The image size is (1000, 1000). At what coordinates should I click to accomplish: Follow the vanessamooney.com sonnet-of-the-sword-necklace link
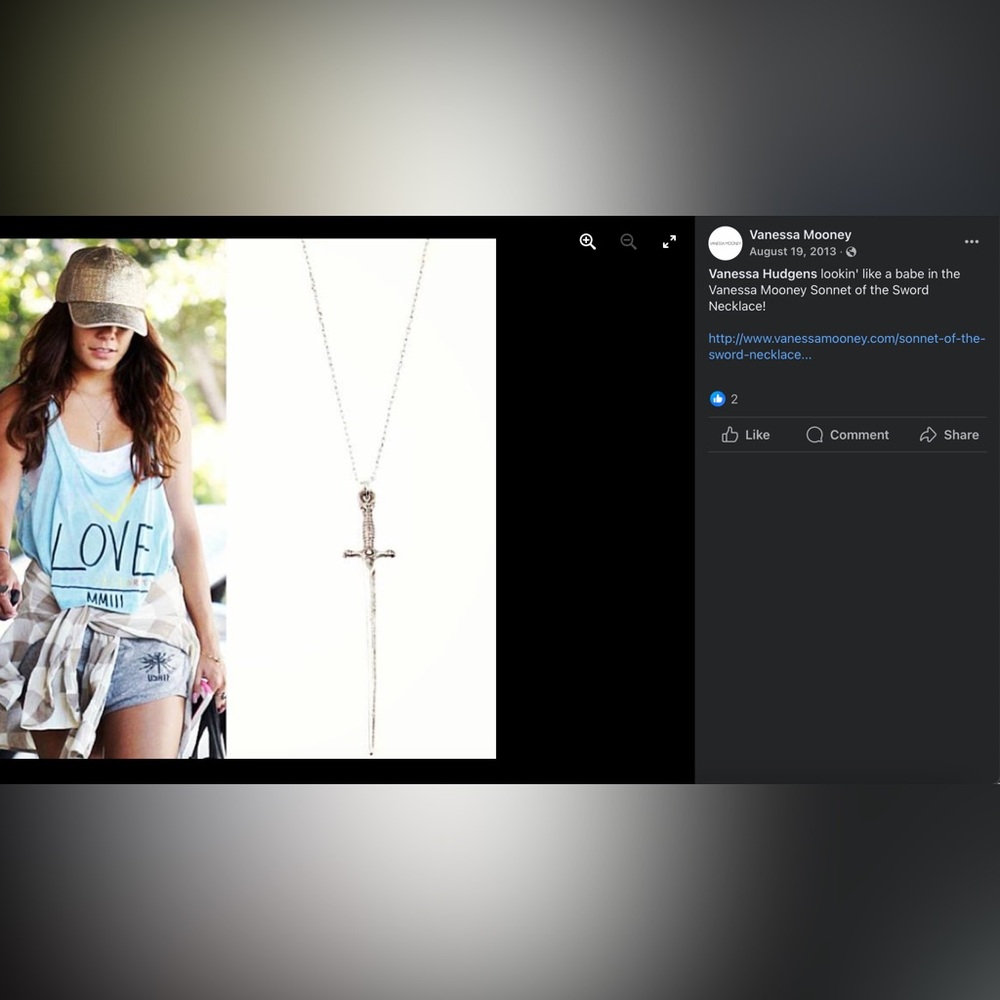846,346
